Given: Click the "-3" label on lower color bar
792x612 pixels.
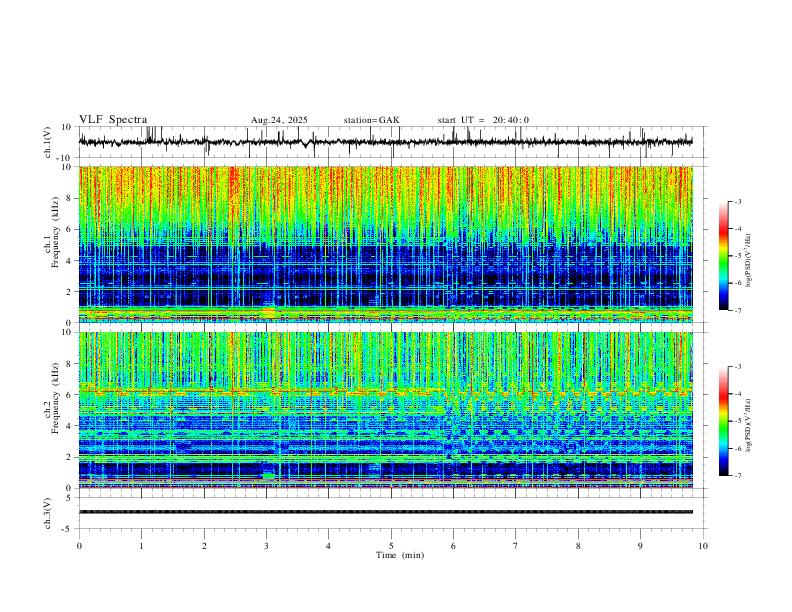Looking at the screenshot, I should click(737, 367).
